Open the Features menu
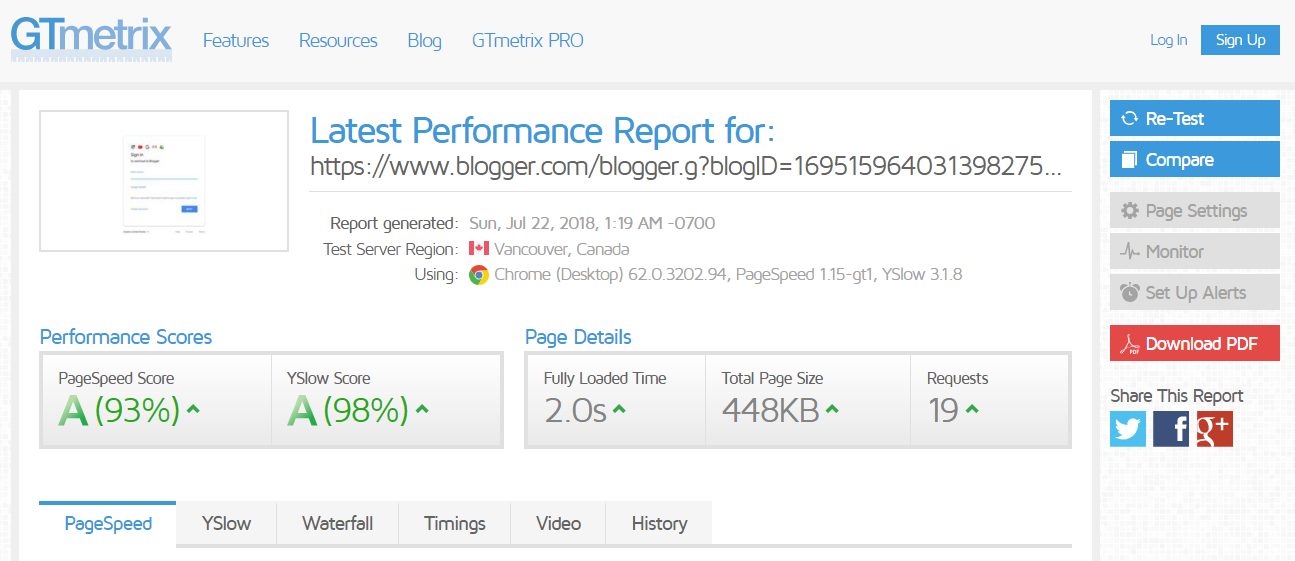The image size is (1295, 561). coord(236,41)
